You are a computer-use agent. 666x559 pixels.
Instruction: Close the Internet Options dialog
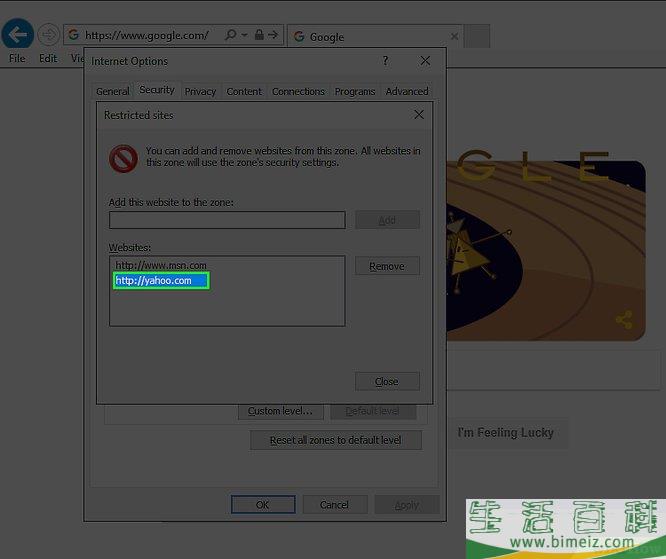(x=425, y=61)
